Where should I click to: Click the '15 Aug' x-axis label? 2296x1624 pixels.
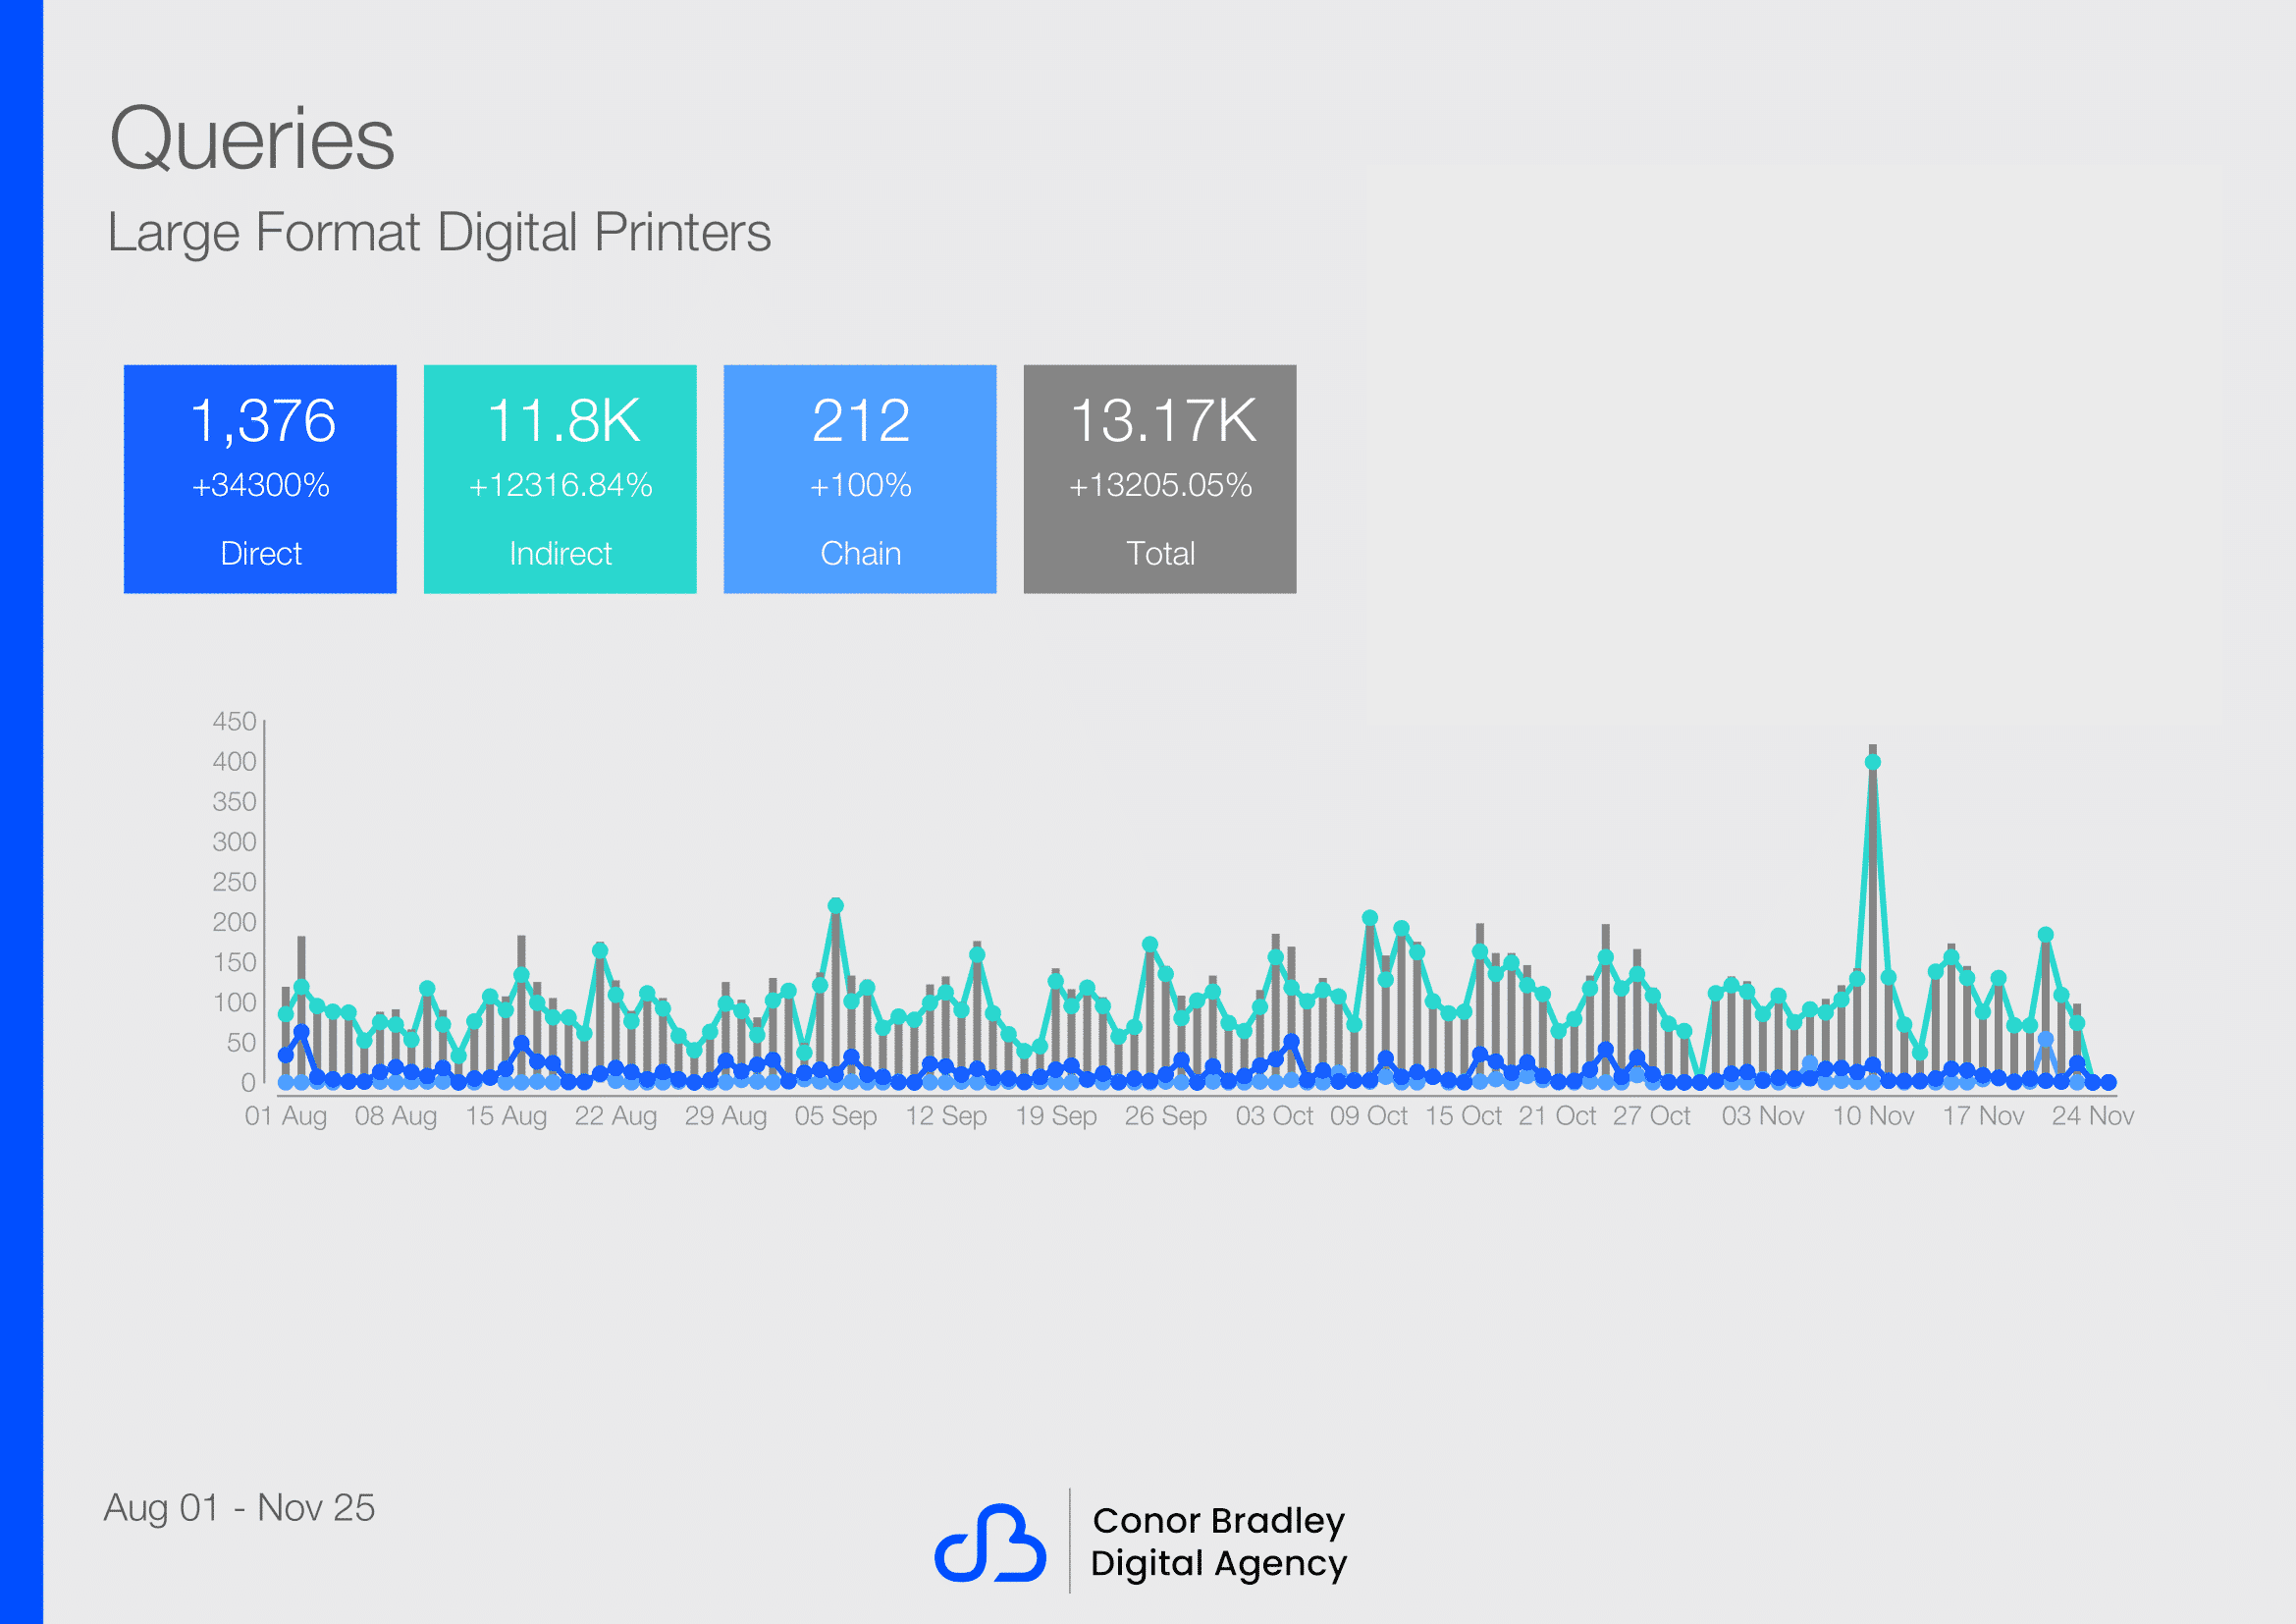(x=506, y=1116)
